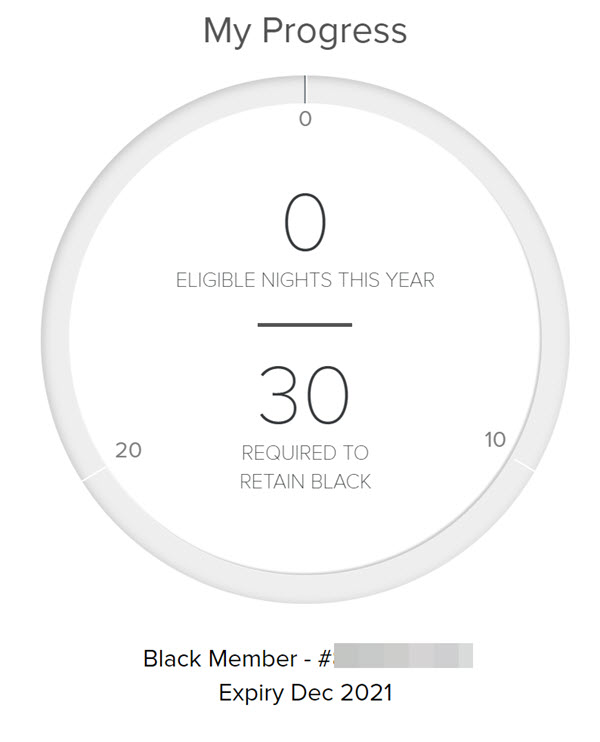Image resolution: width=600 pixels, height=742 pixels.
Task: Click the tick line beside the 10 label
Action: (523, 465)
